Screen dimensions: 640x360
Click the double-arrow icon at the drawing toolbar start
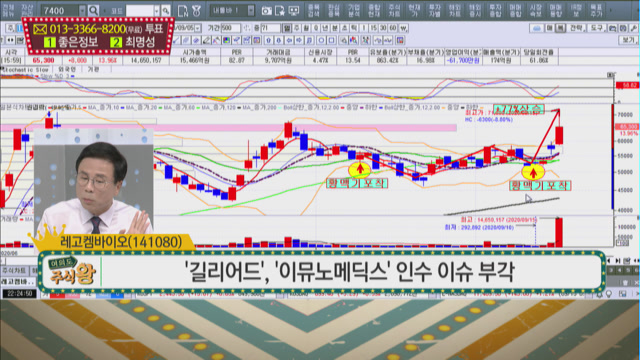[10, 40]
